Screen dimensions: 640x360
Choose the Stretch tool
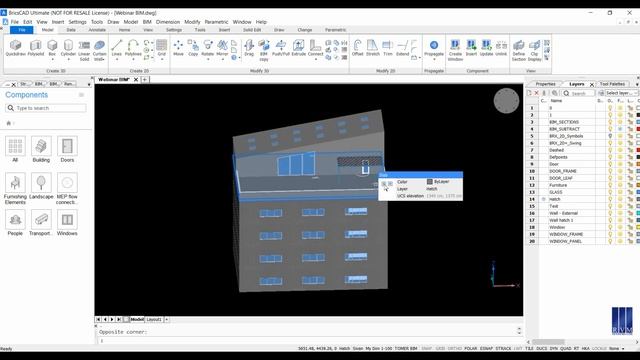click(x=373, y=48)
